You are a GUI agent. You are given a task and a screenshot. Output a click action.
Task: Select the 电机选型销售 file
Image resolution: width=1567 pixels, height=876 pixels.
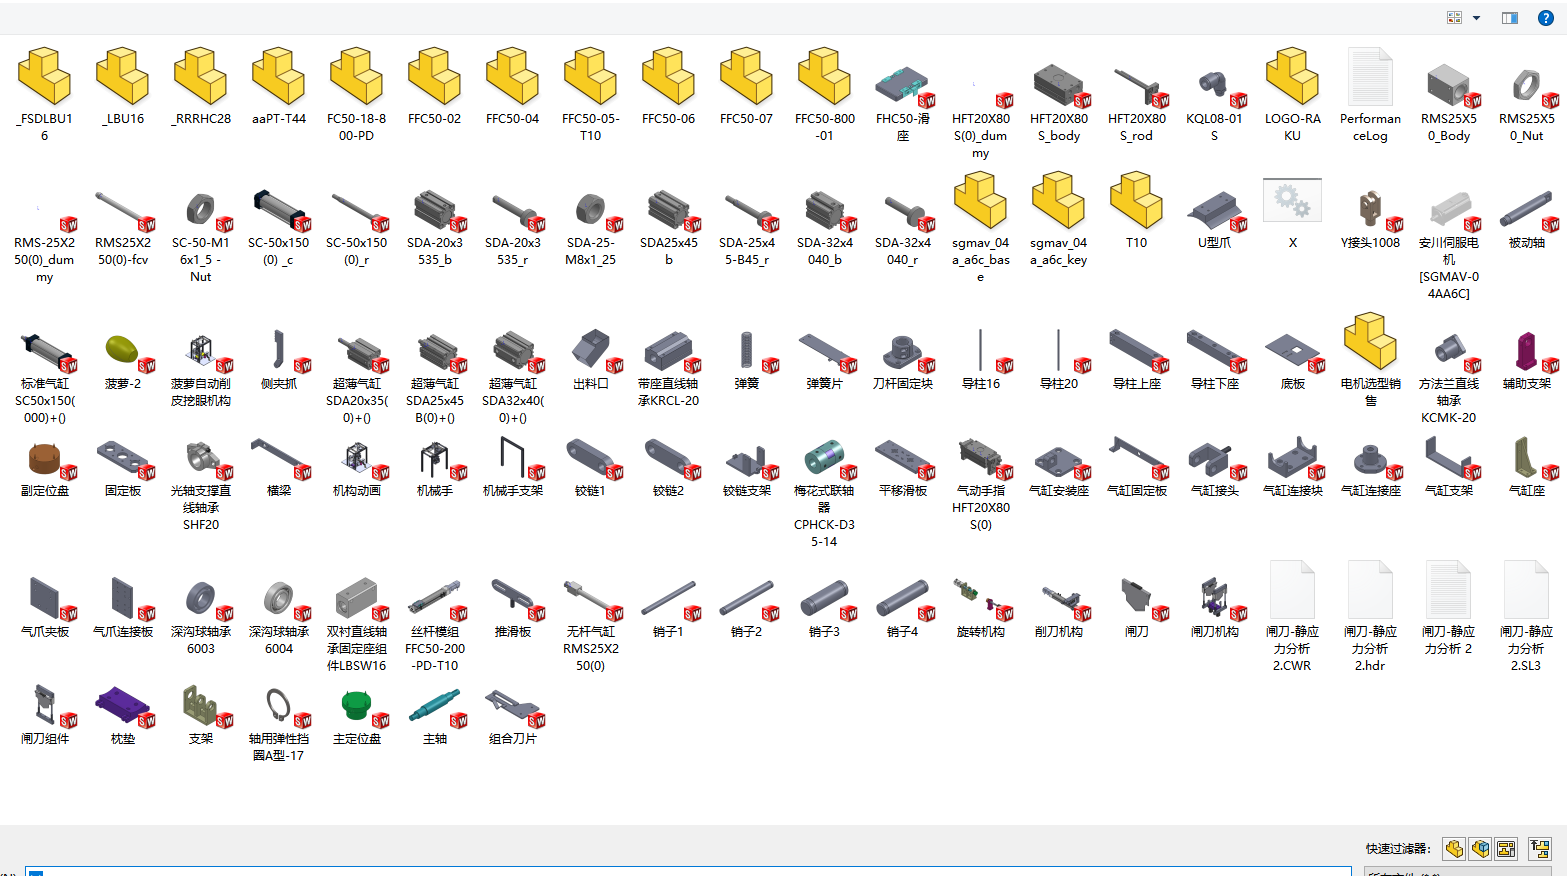(x=1371, y=360)
